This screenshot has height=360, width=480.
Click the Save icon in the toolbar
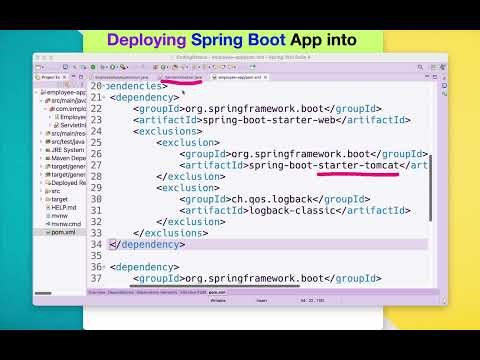(65, 67)
